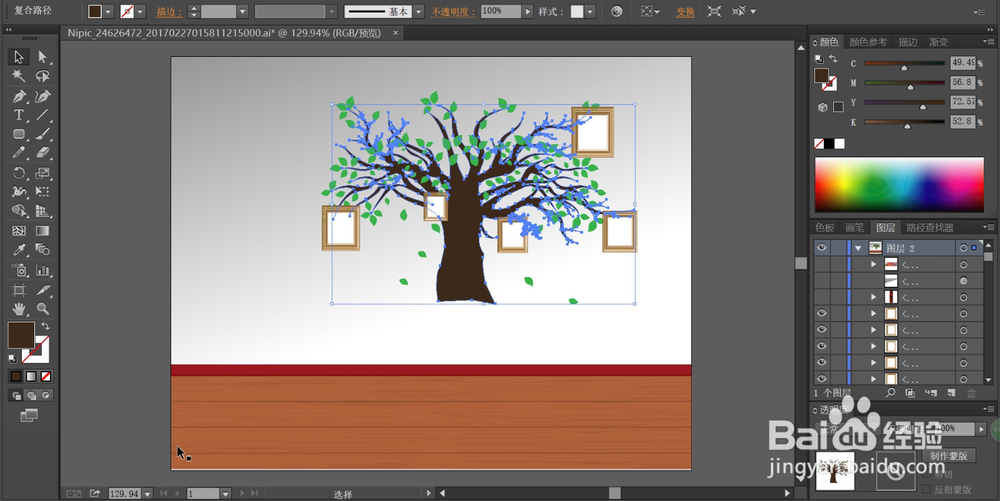Enable the 反相蒙版 checkbox

927,489
